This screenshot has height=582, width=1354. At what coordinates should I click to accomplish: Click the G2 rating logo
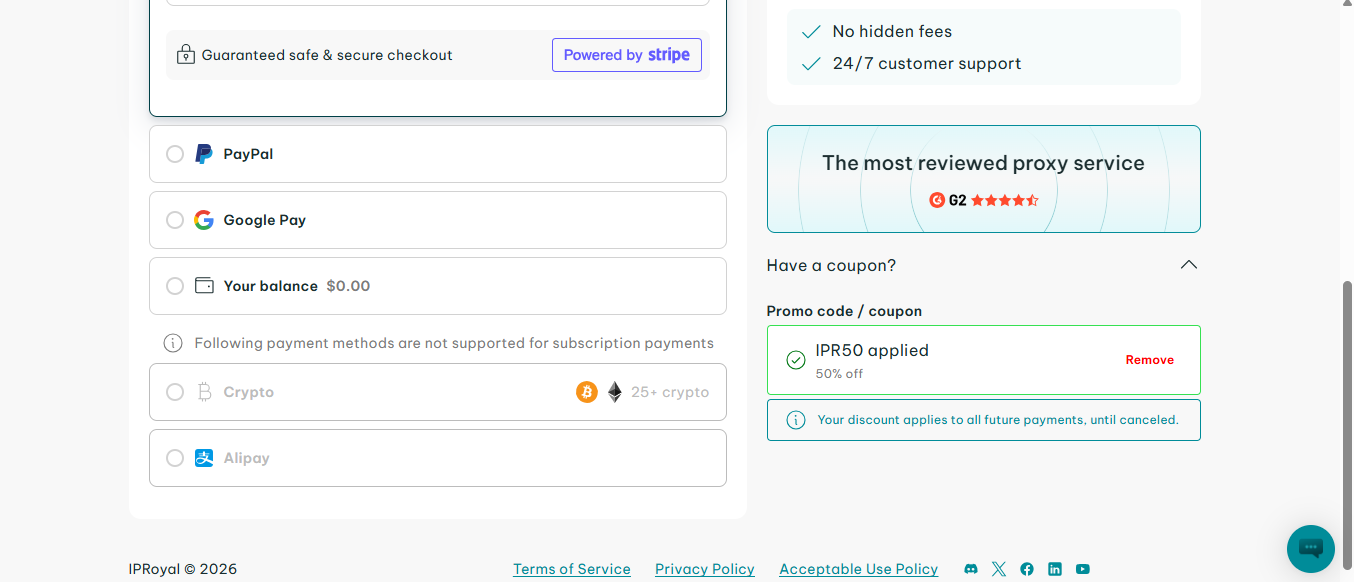coord(947,200)
